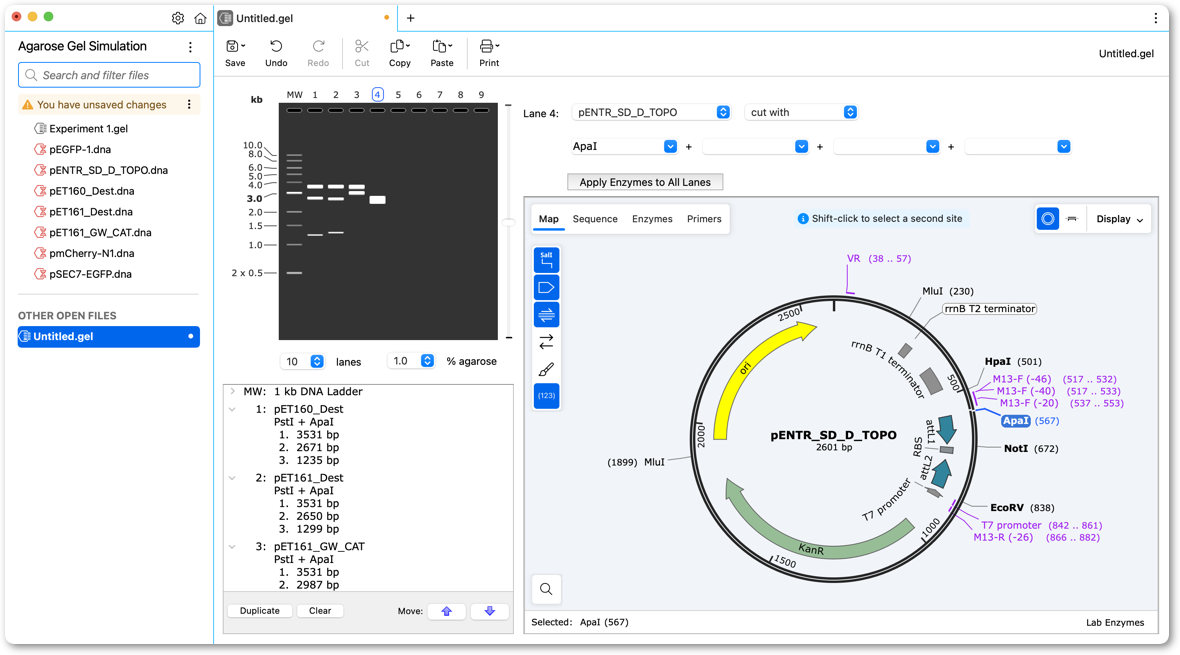This screenshot has width=1180, height=655.
Task: Switch to the Sequence tab
Action: (595, 219)
